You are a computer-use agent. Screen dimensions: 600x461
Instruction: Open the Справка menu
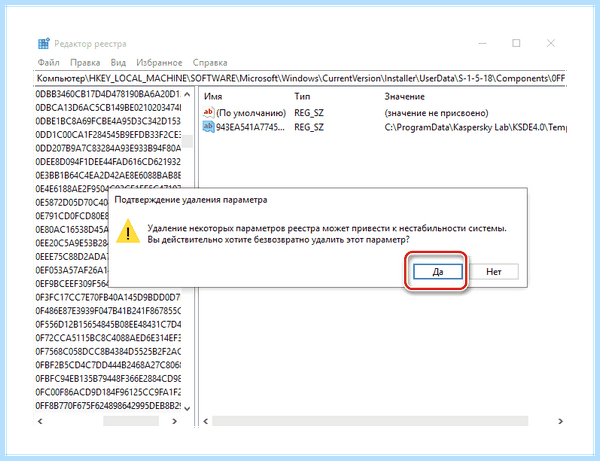(210, 62)
